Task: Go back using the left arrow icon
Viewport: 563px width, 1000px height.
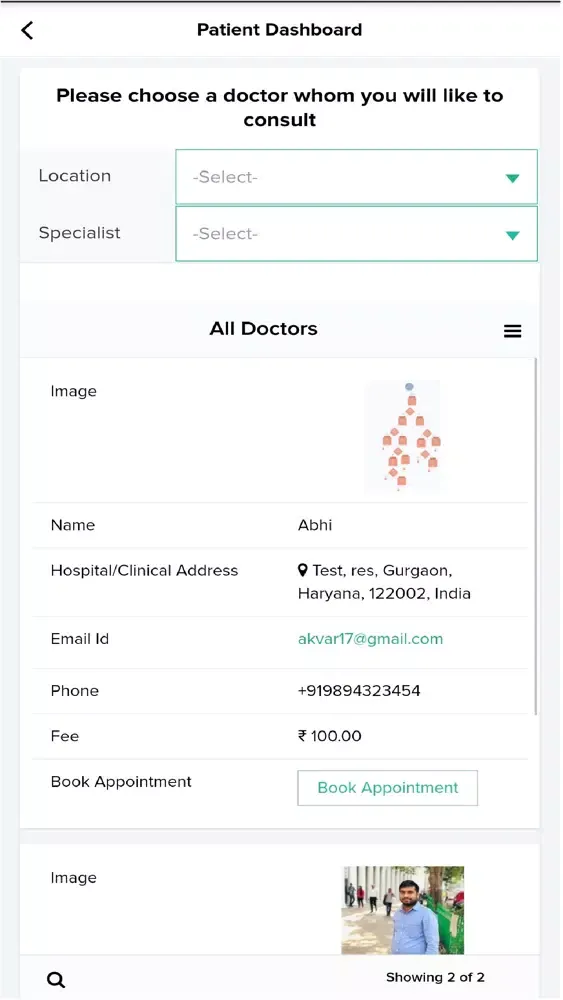Action: [x=27, y=30]
